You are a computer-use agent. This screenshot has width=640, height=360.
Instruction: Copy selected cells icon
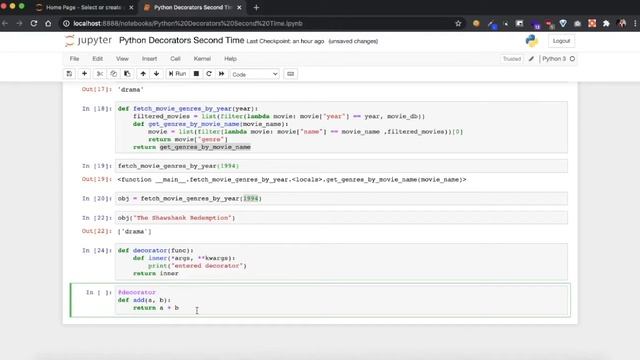[113, 74]
